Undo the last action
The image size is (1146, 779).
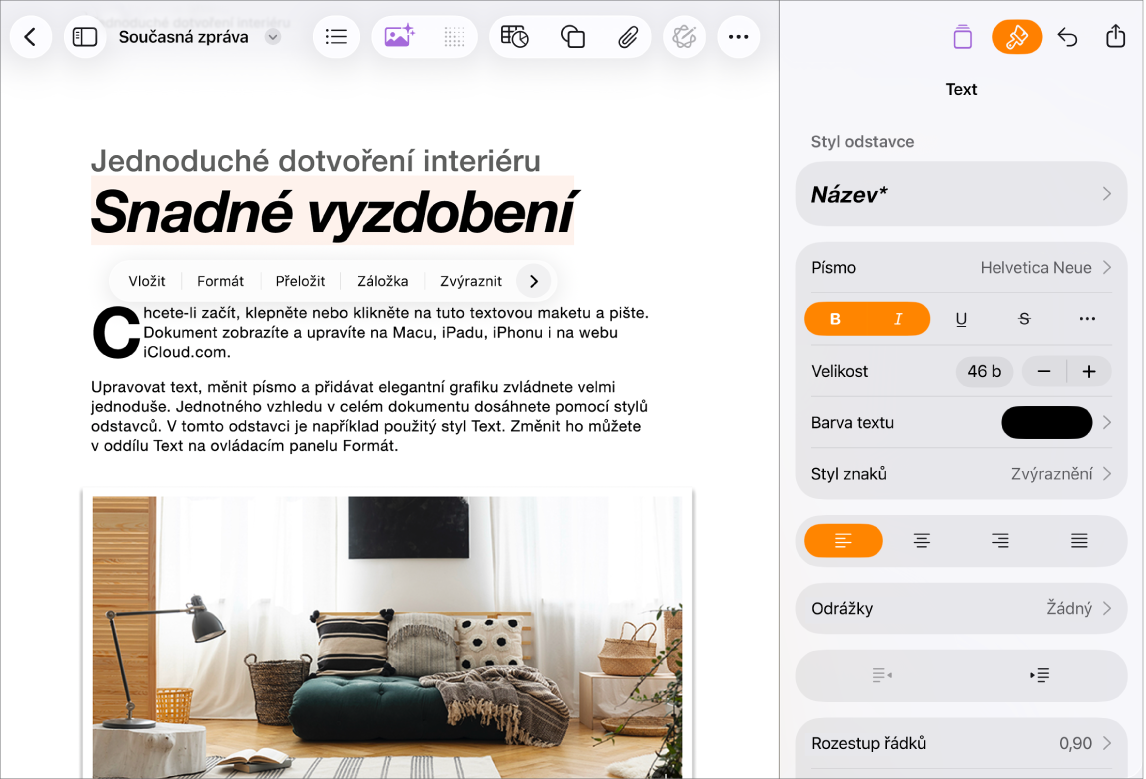[1067, 37]
